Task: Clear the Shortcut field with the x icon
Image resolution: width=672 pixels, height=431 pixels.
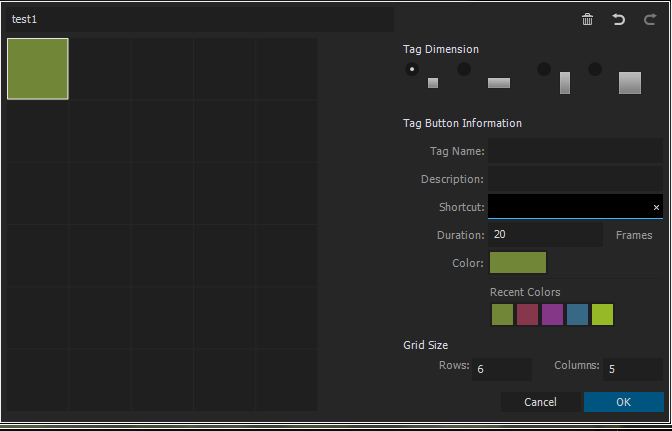Action: click(x=656, y=207)
